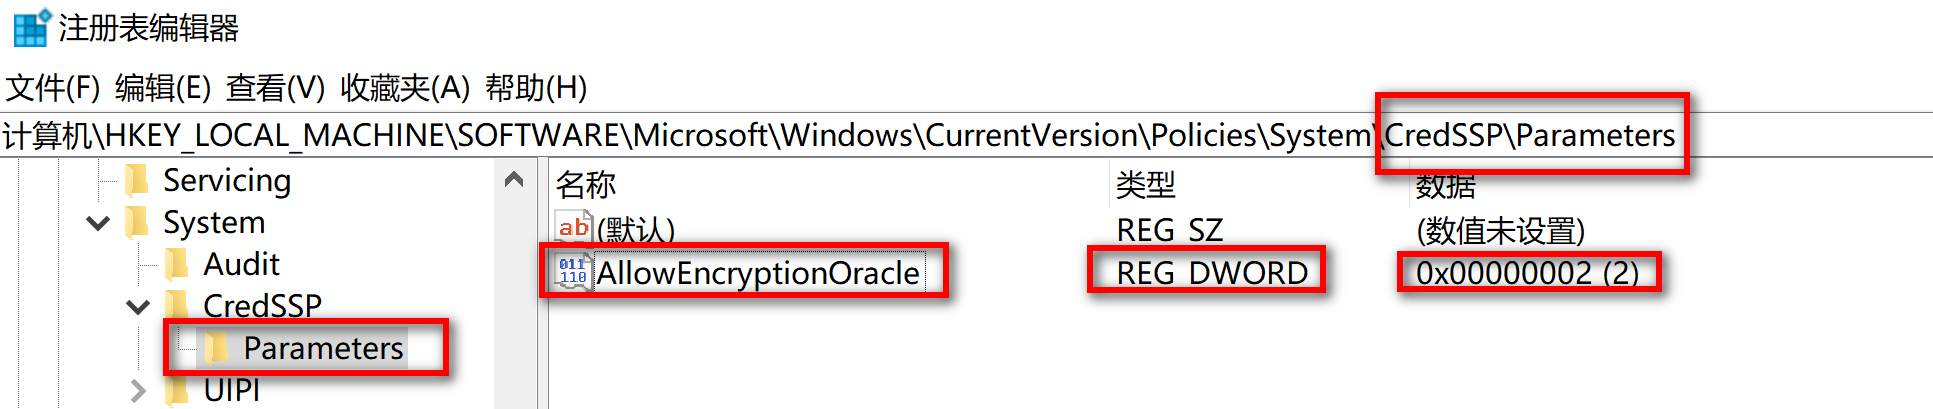Open the 编辑(E) menu
The width and height of the screenshot is (1933, 409).
point(163,88)
